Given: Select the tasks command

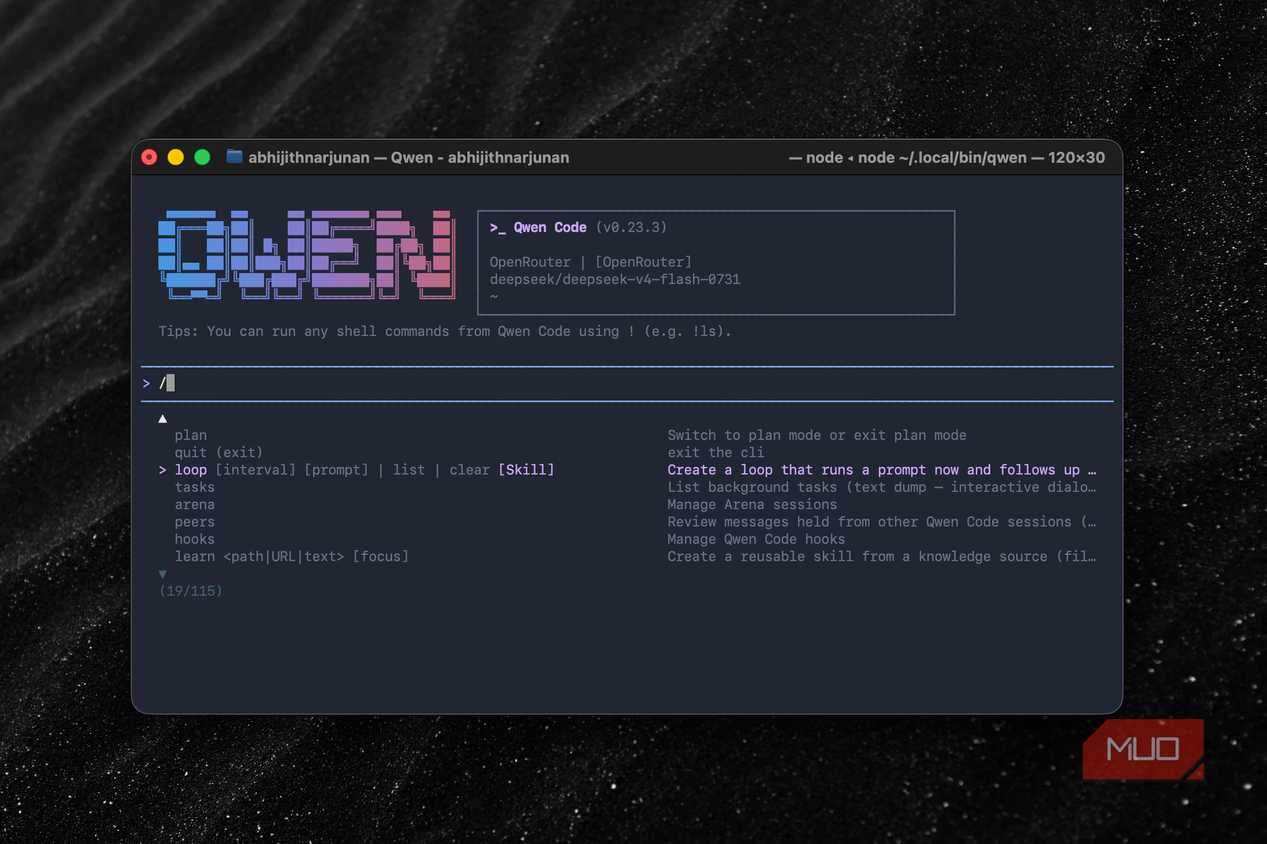Looking at the screenshot, I should tap(195, 487).
